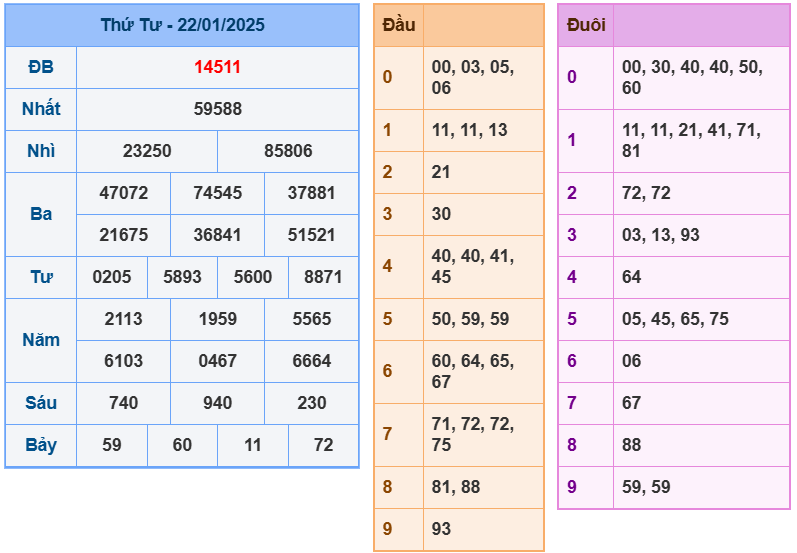Select second prize number 23250
The image size is (797, 553).
[147, 151]
